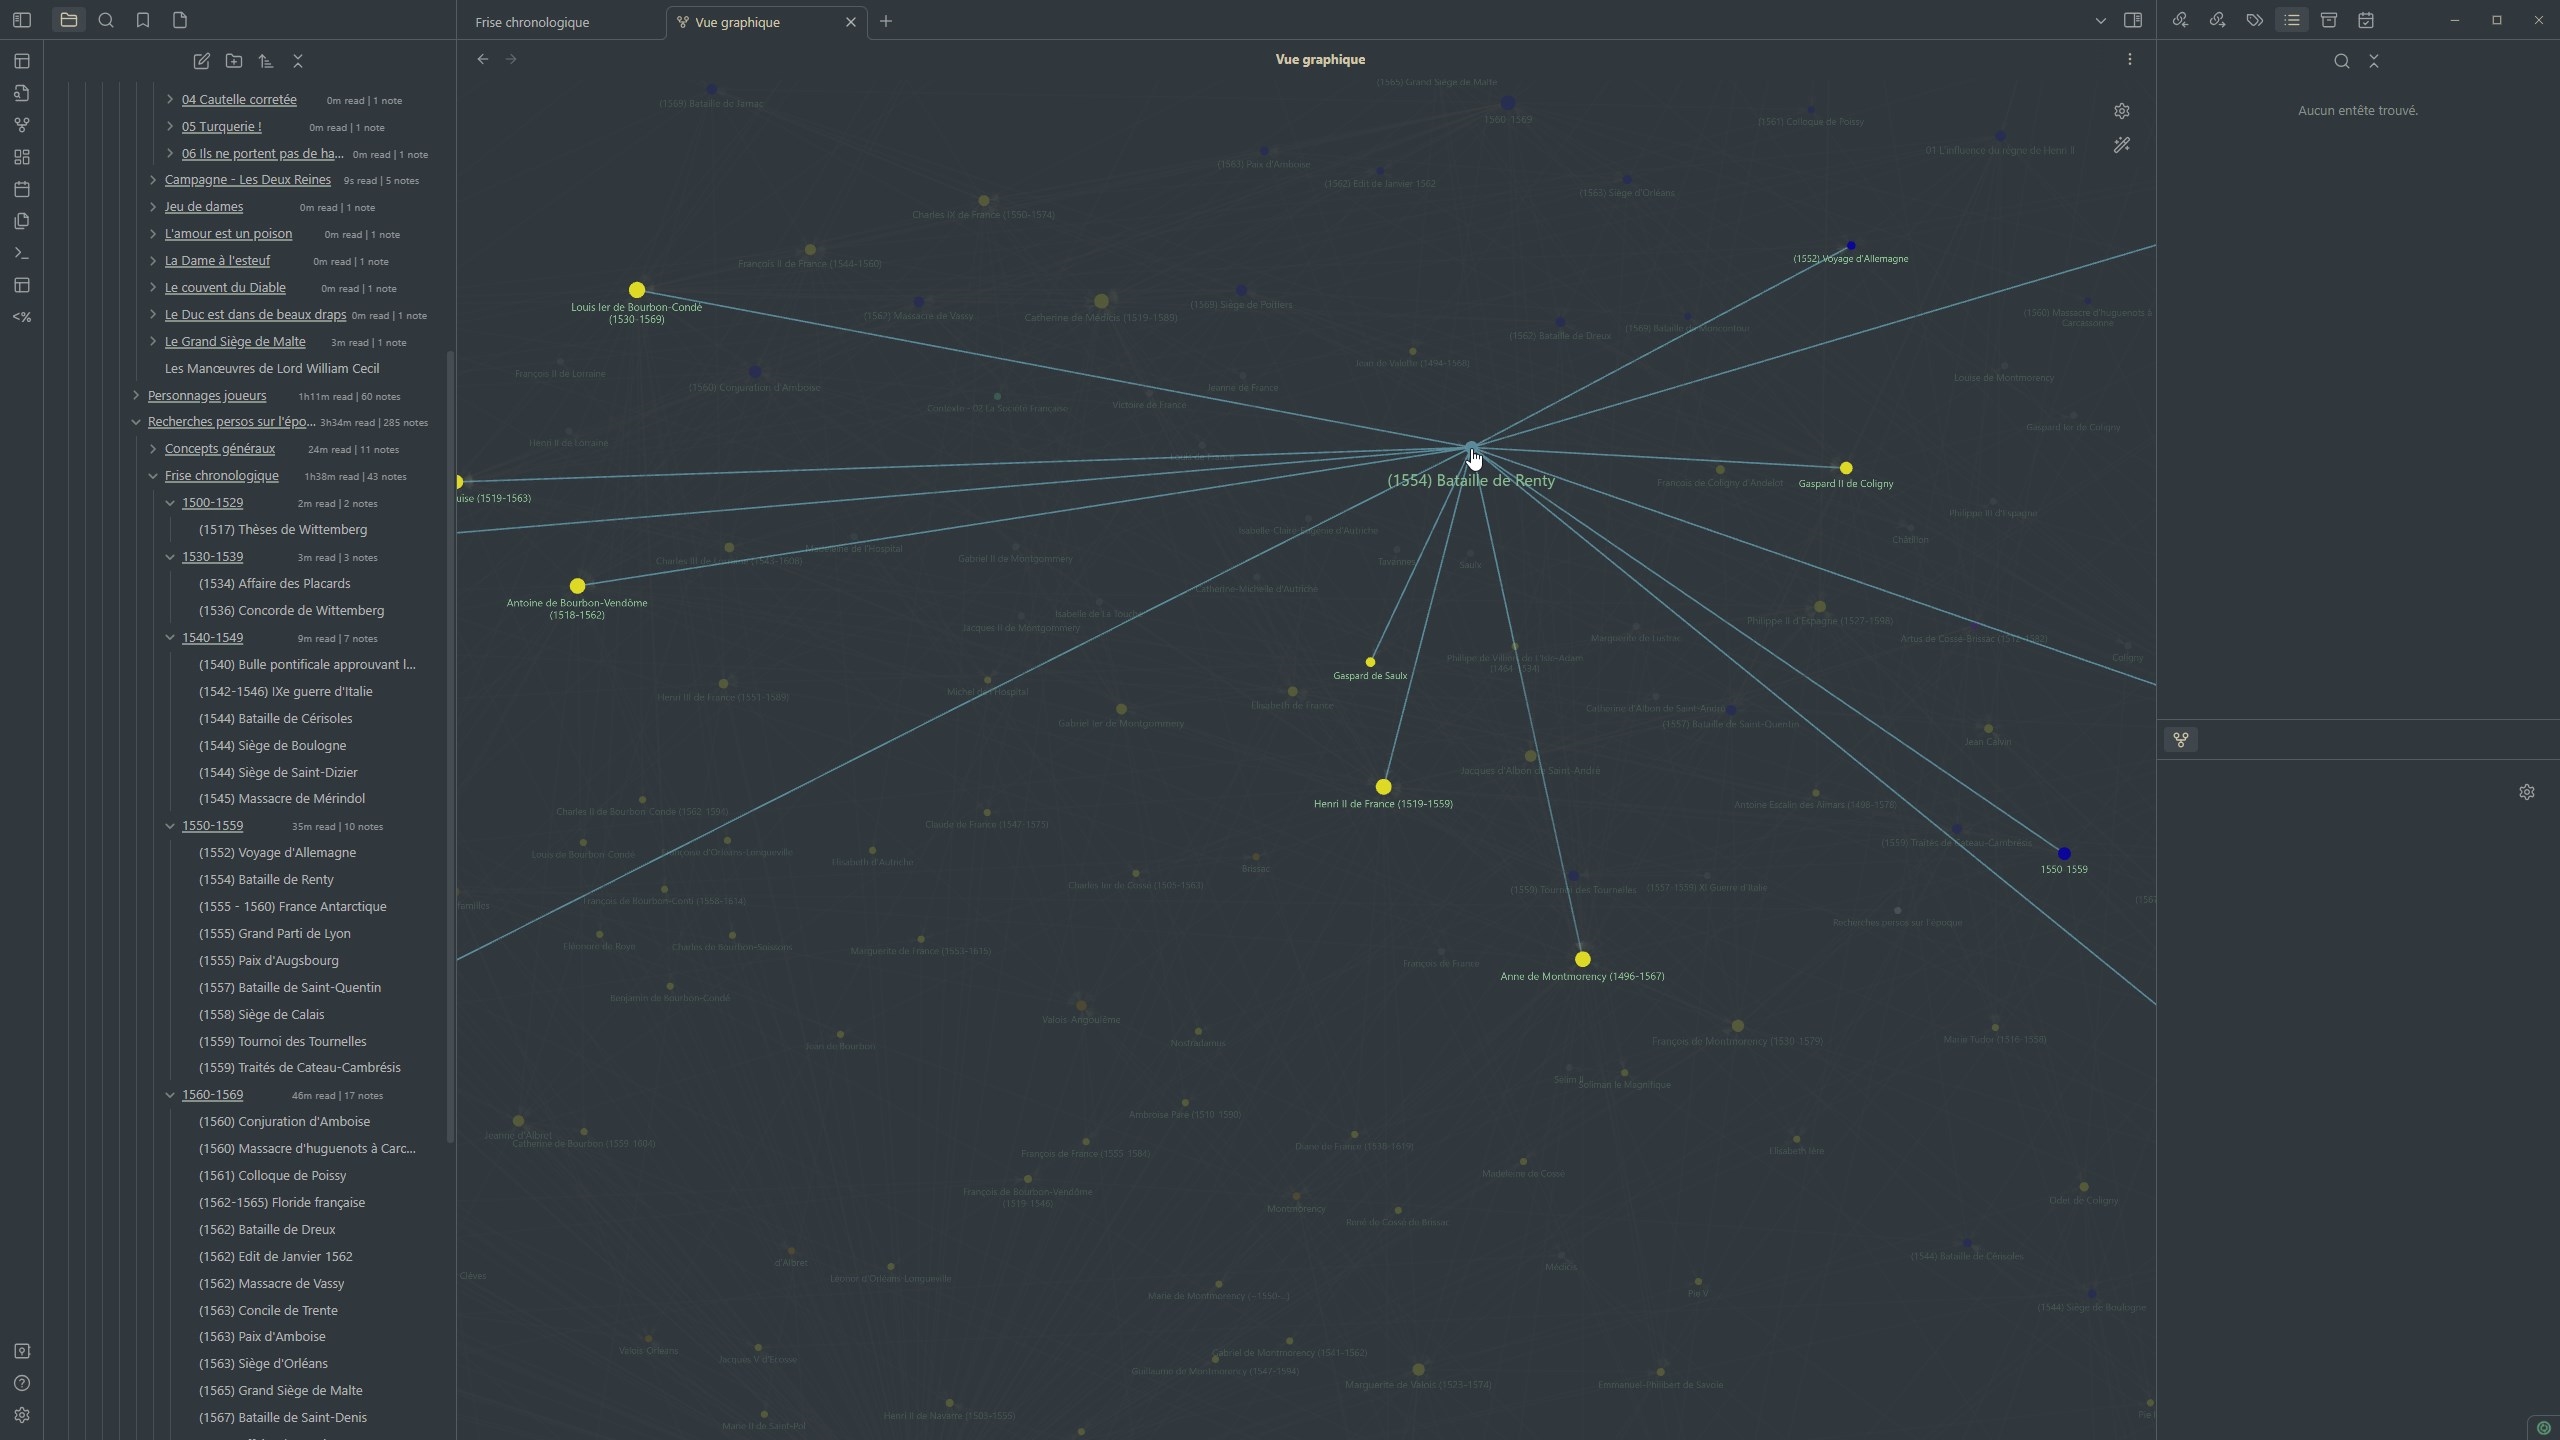
Task: Collapse the 1550-1559 folder
Action: tap(170, 826)
